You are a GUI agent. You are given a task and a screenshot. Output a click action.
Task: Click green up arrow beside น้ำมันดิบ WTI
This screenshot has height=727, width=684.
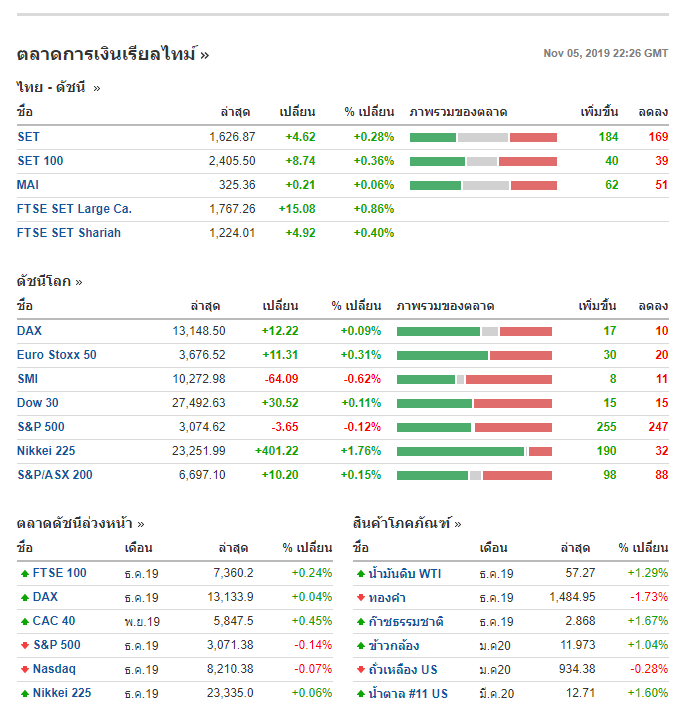(360, 574)
